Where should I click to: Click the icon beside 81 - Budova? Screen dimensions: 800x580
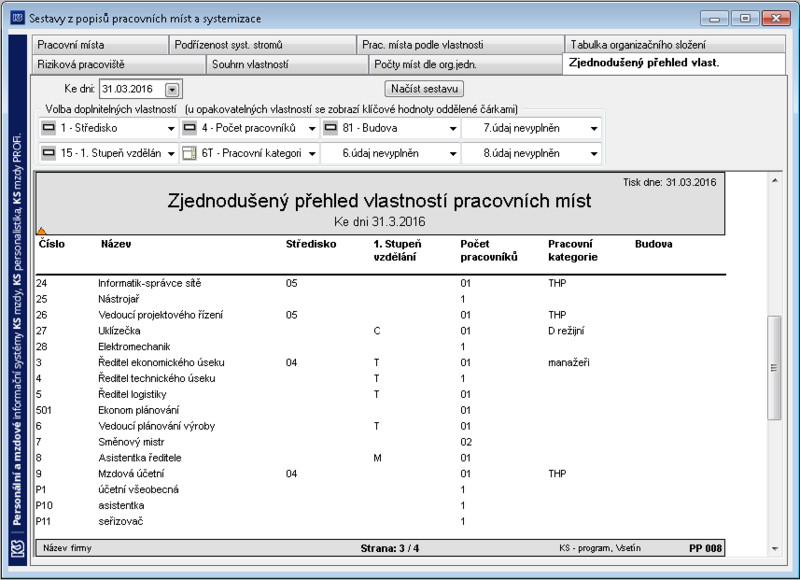point(330,128)
